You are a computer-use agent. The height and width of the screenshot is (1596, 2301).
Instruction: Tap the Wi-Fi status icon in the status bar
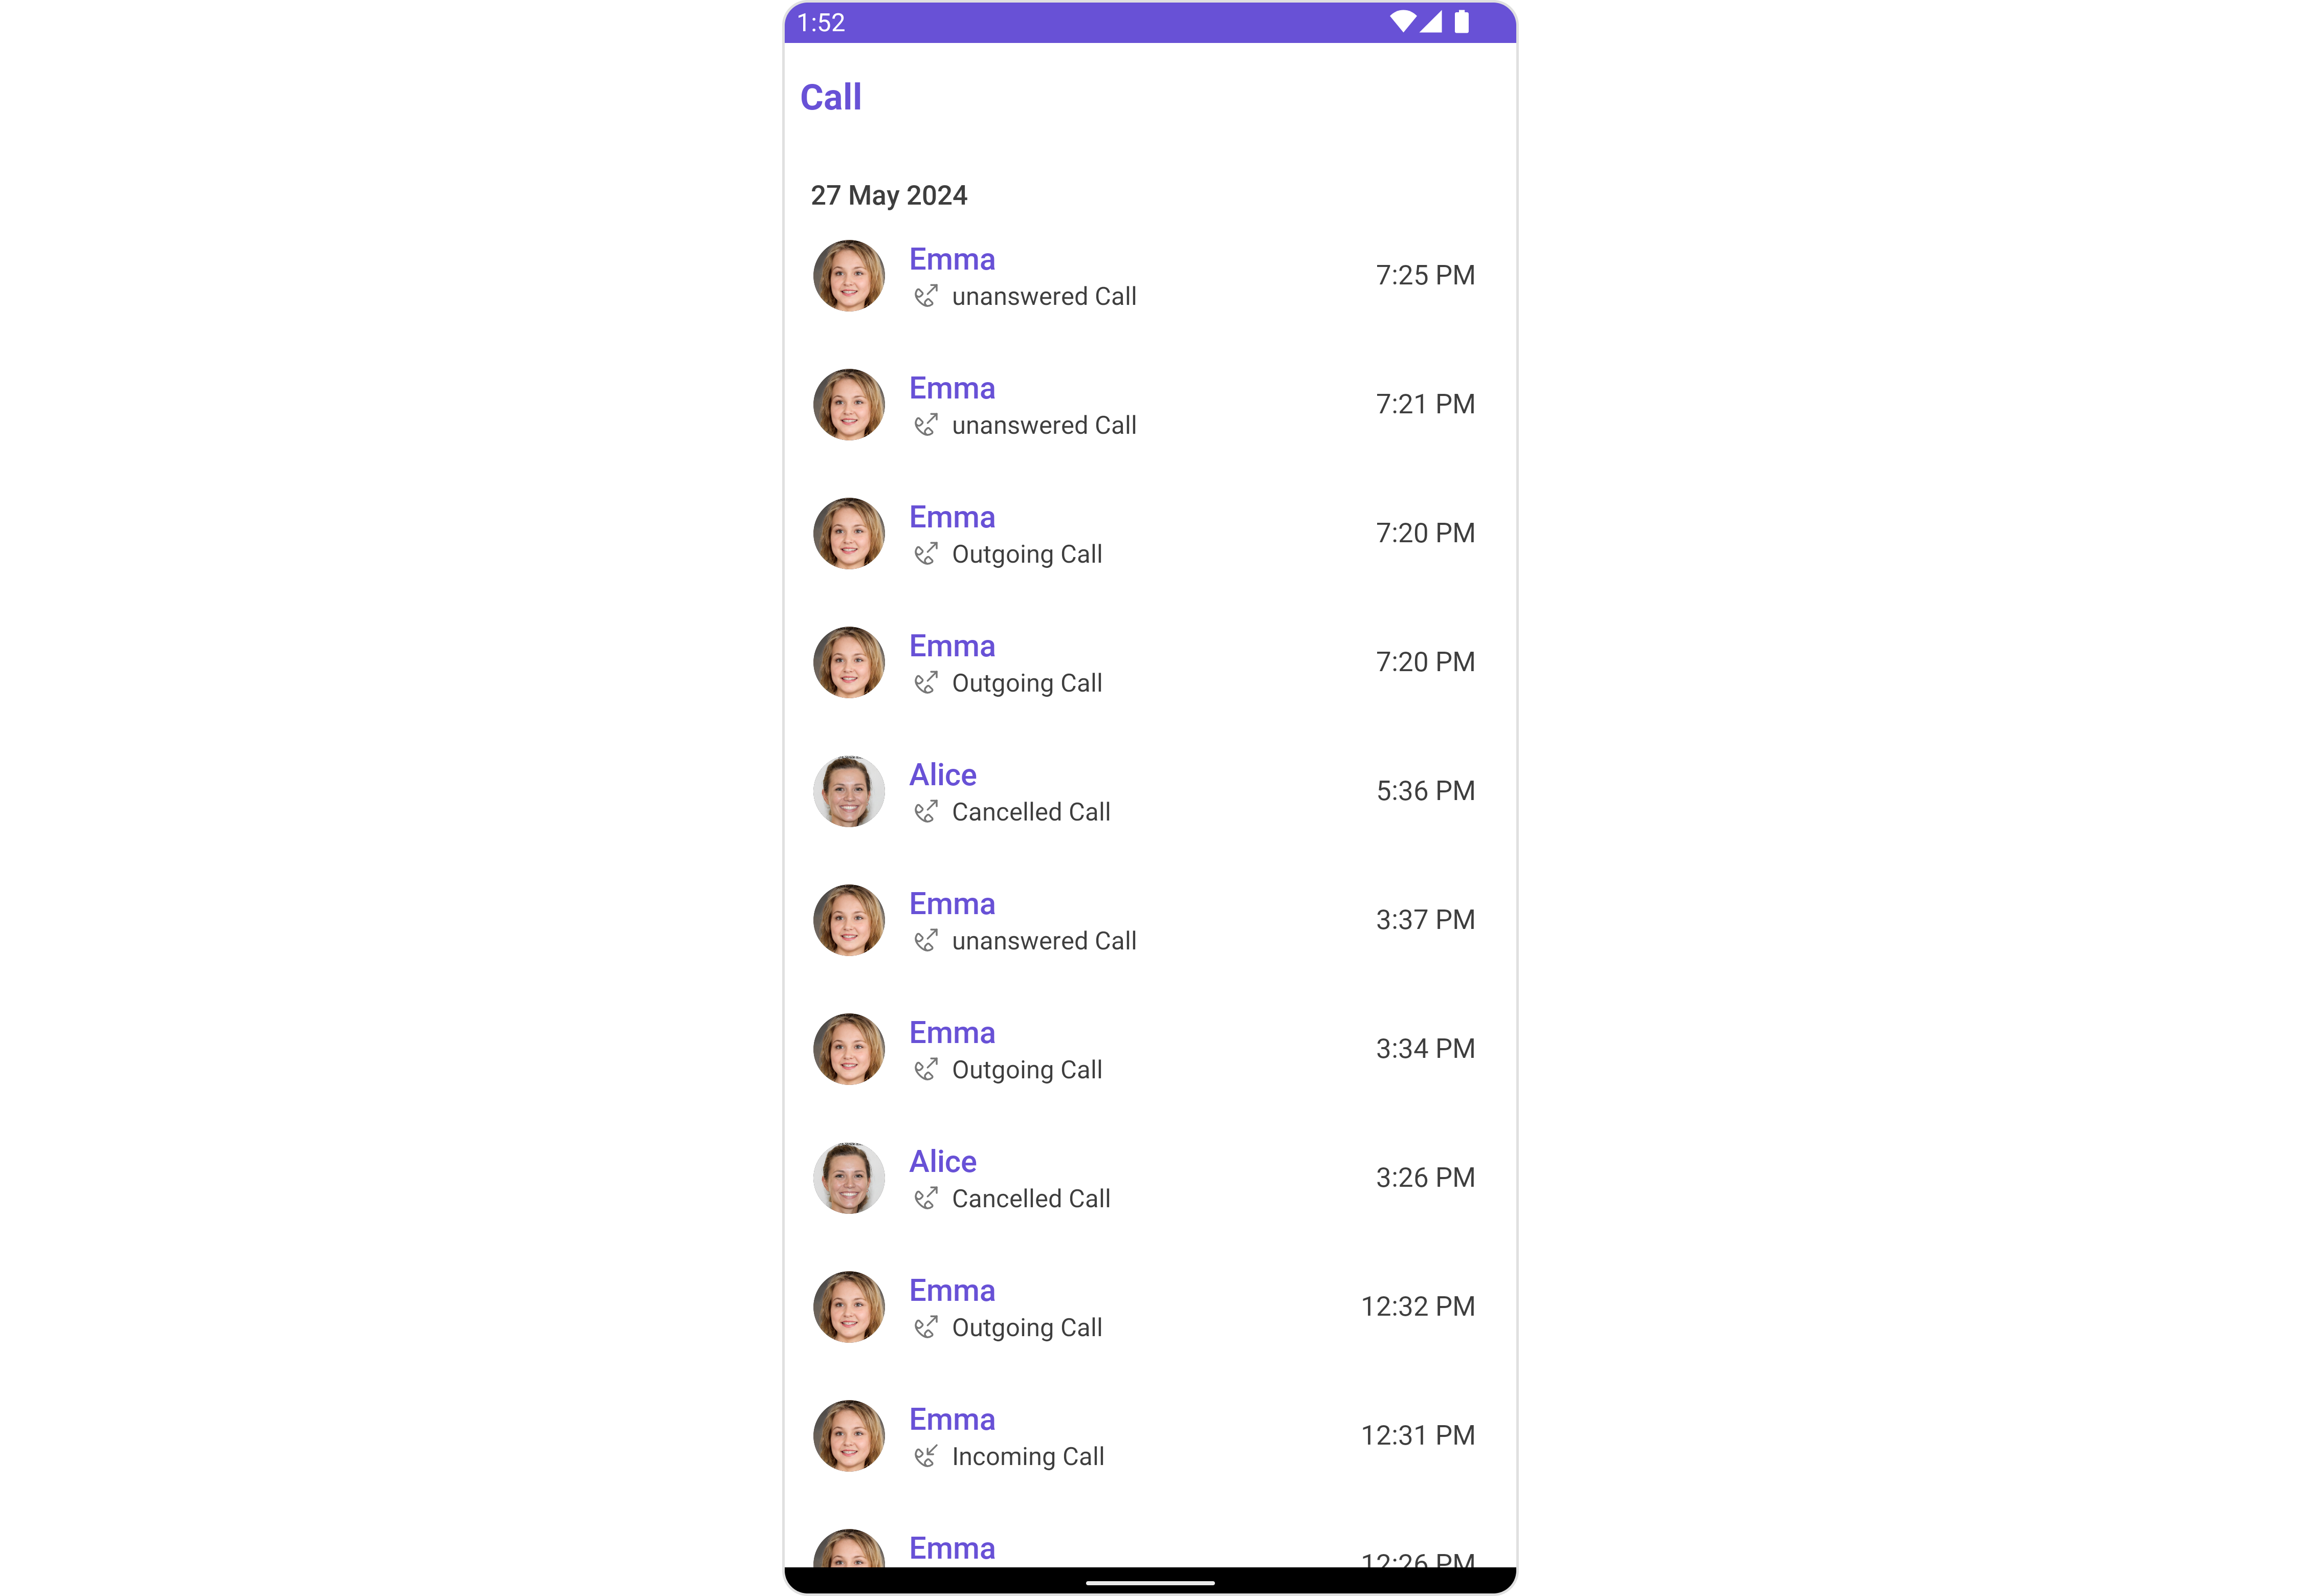(1403, 22)
